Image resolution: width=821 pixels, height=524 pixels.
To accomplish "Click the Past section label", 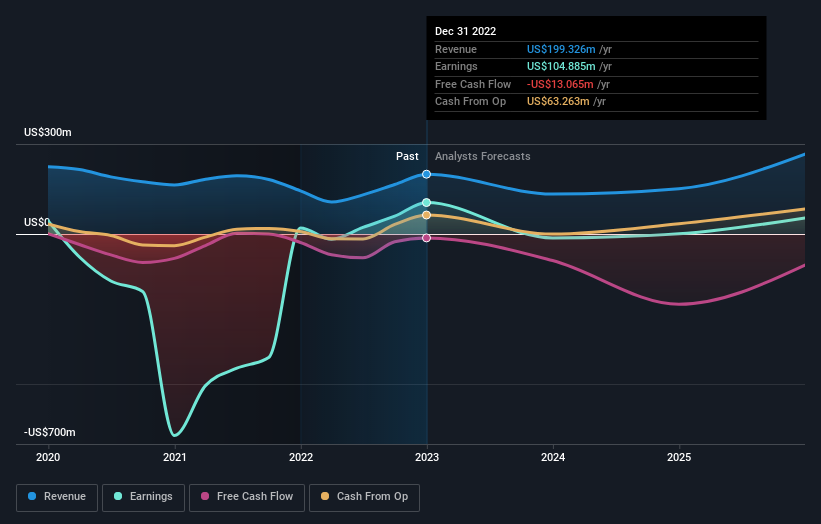I will pos(407,157).
